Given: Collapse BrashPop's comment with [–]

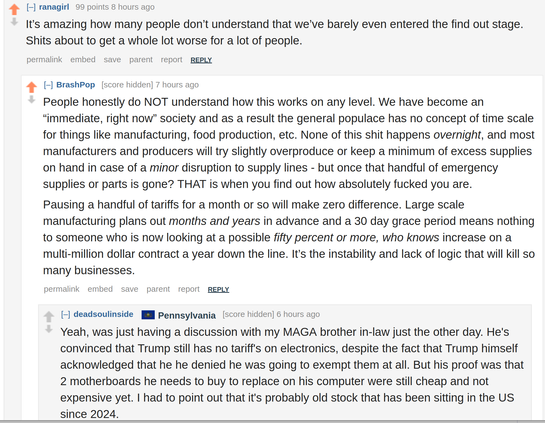Looking at the screenshot, I should click(x=48, y=85).
